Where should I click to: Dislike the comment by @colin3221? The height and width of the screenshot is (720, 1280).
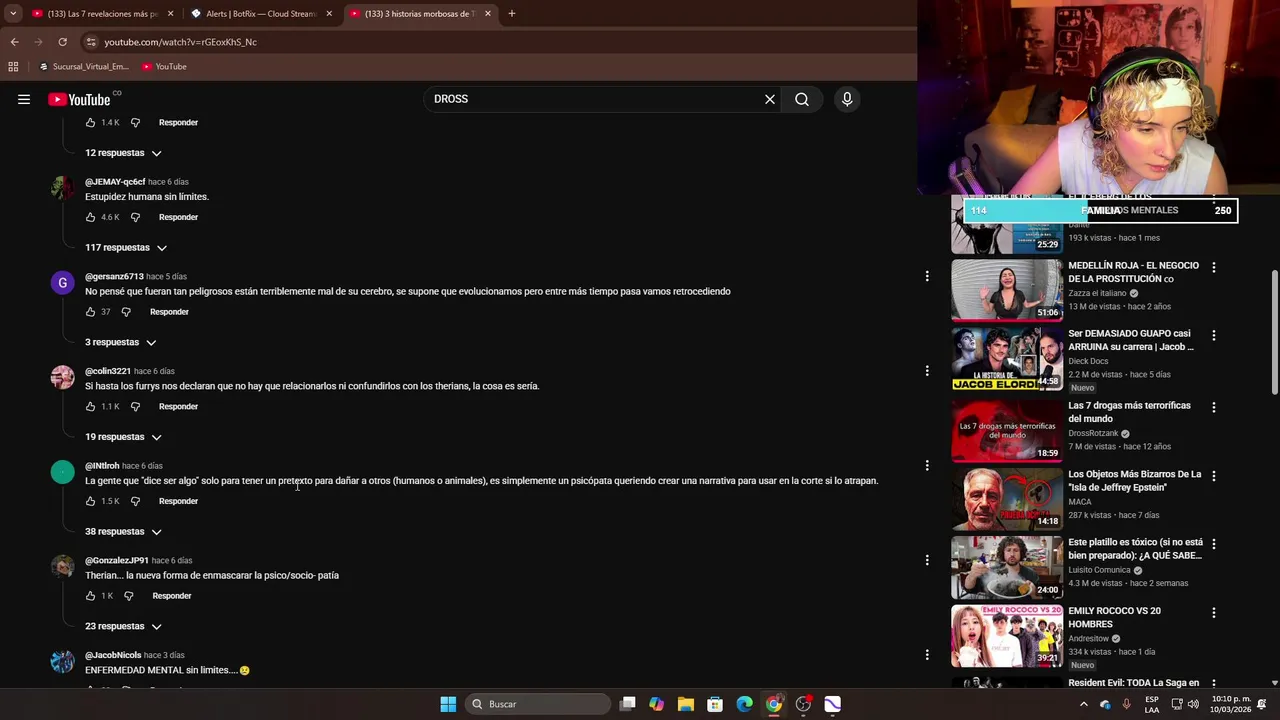[x=135, y=407]
